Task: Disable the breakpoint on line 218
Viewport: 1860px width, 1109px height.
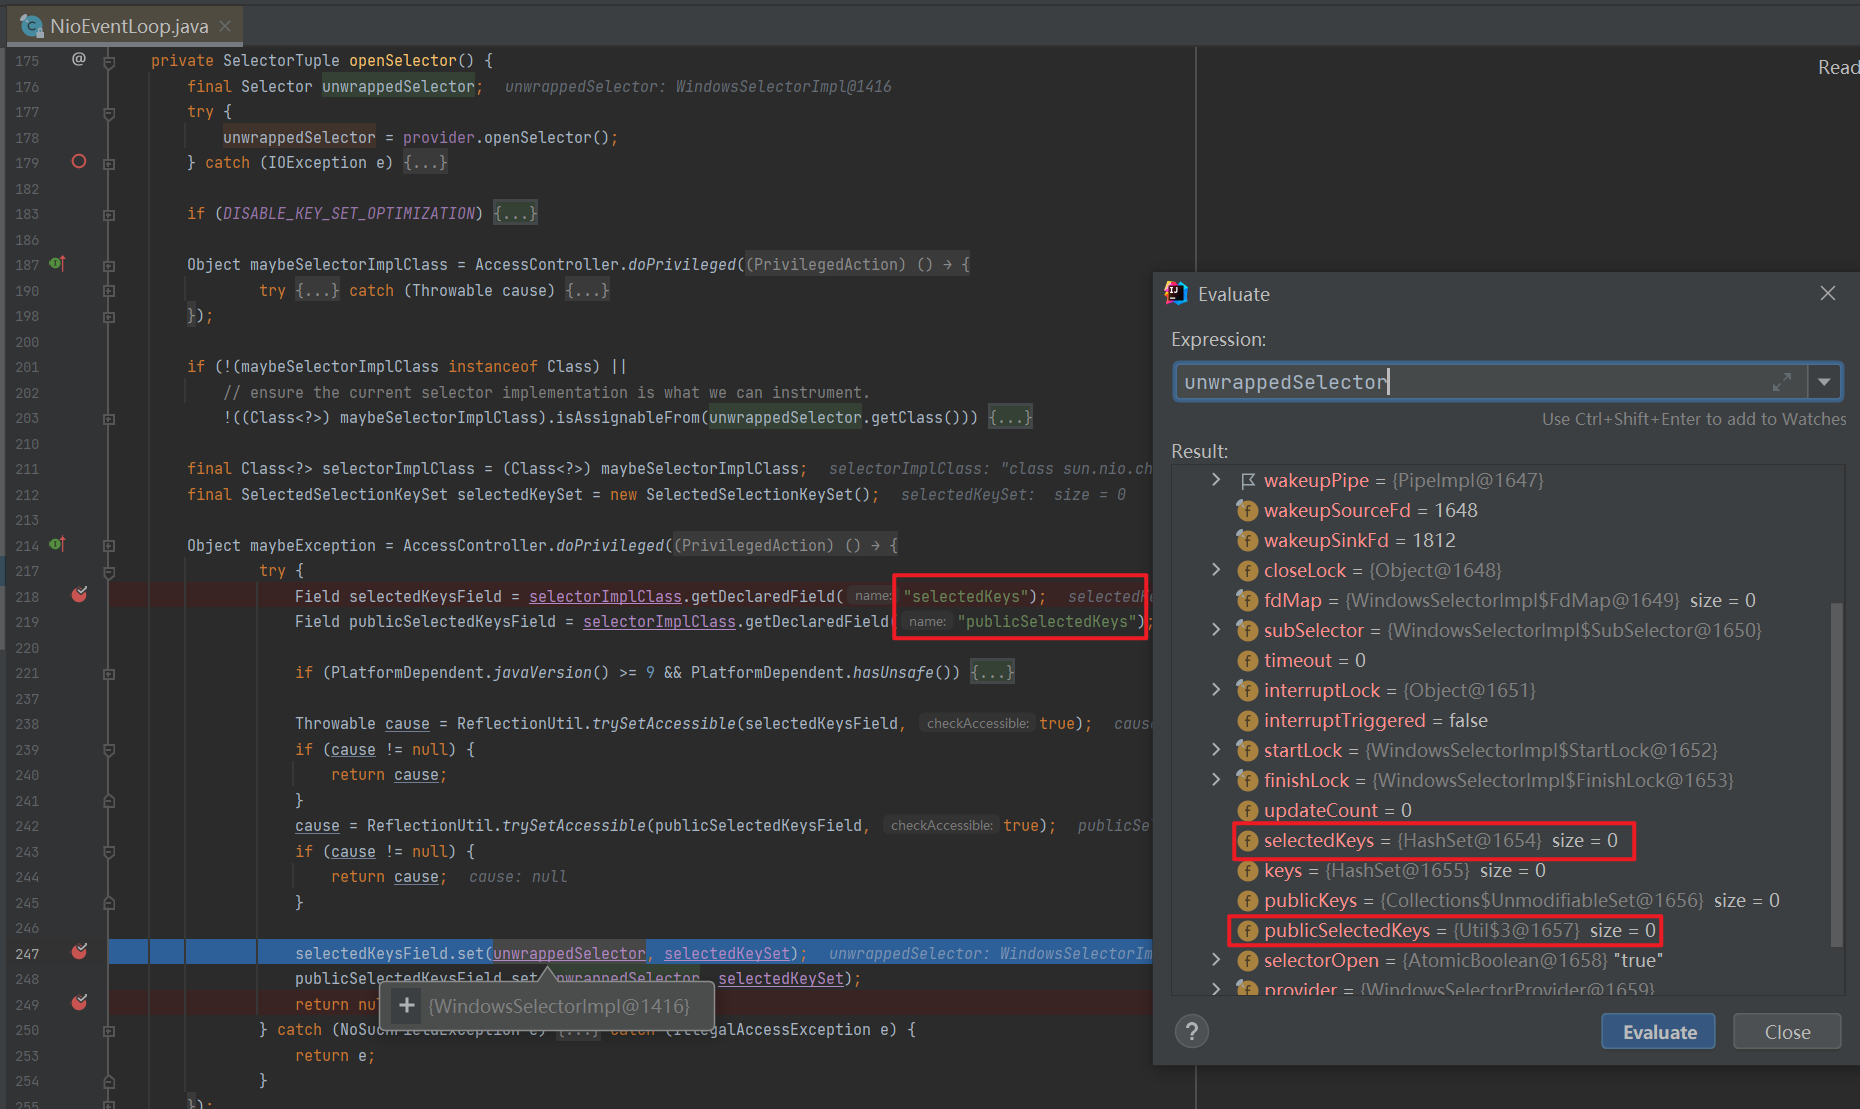Action: pos(79,595)
